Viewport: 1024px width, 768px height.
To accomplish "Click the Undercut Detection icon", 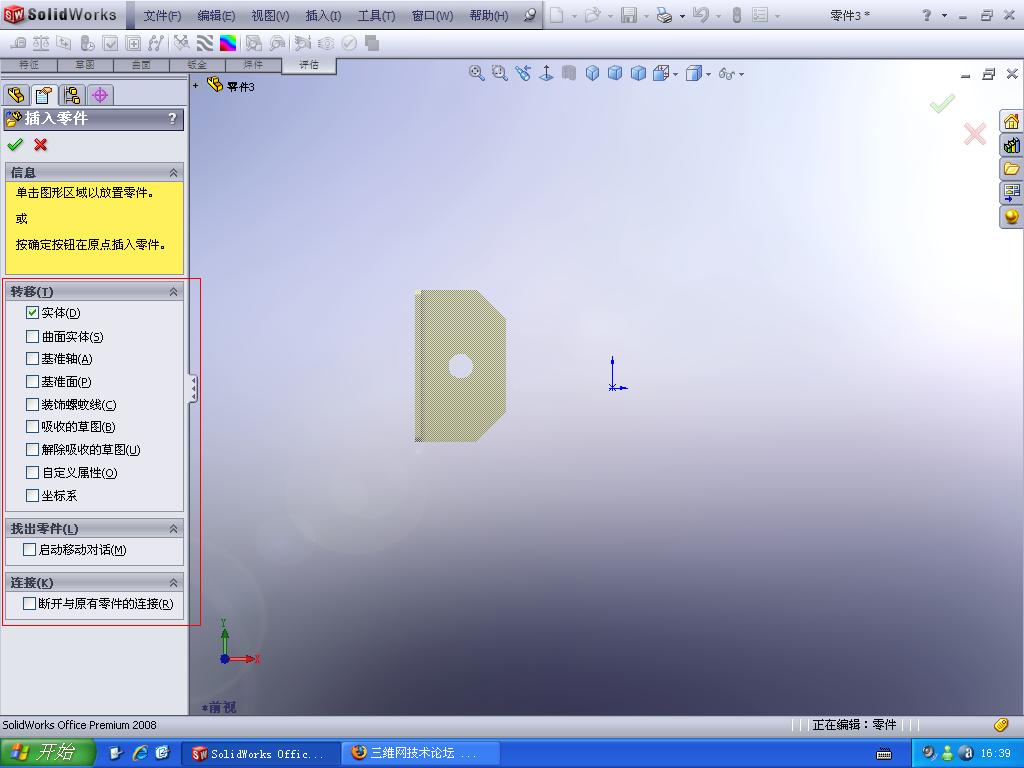I will [x=278, y=44].
